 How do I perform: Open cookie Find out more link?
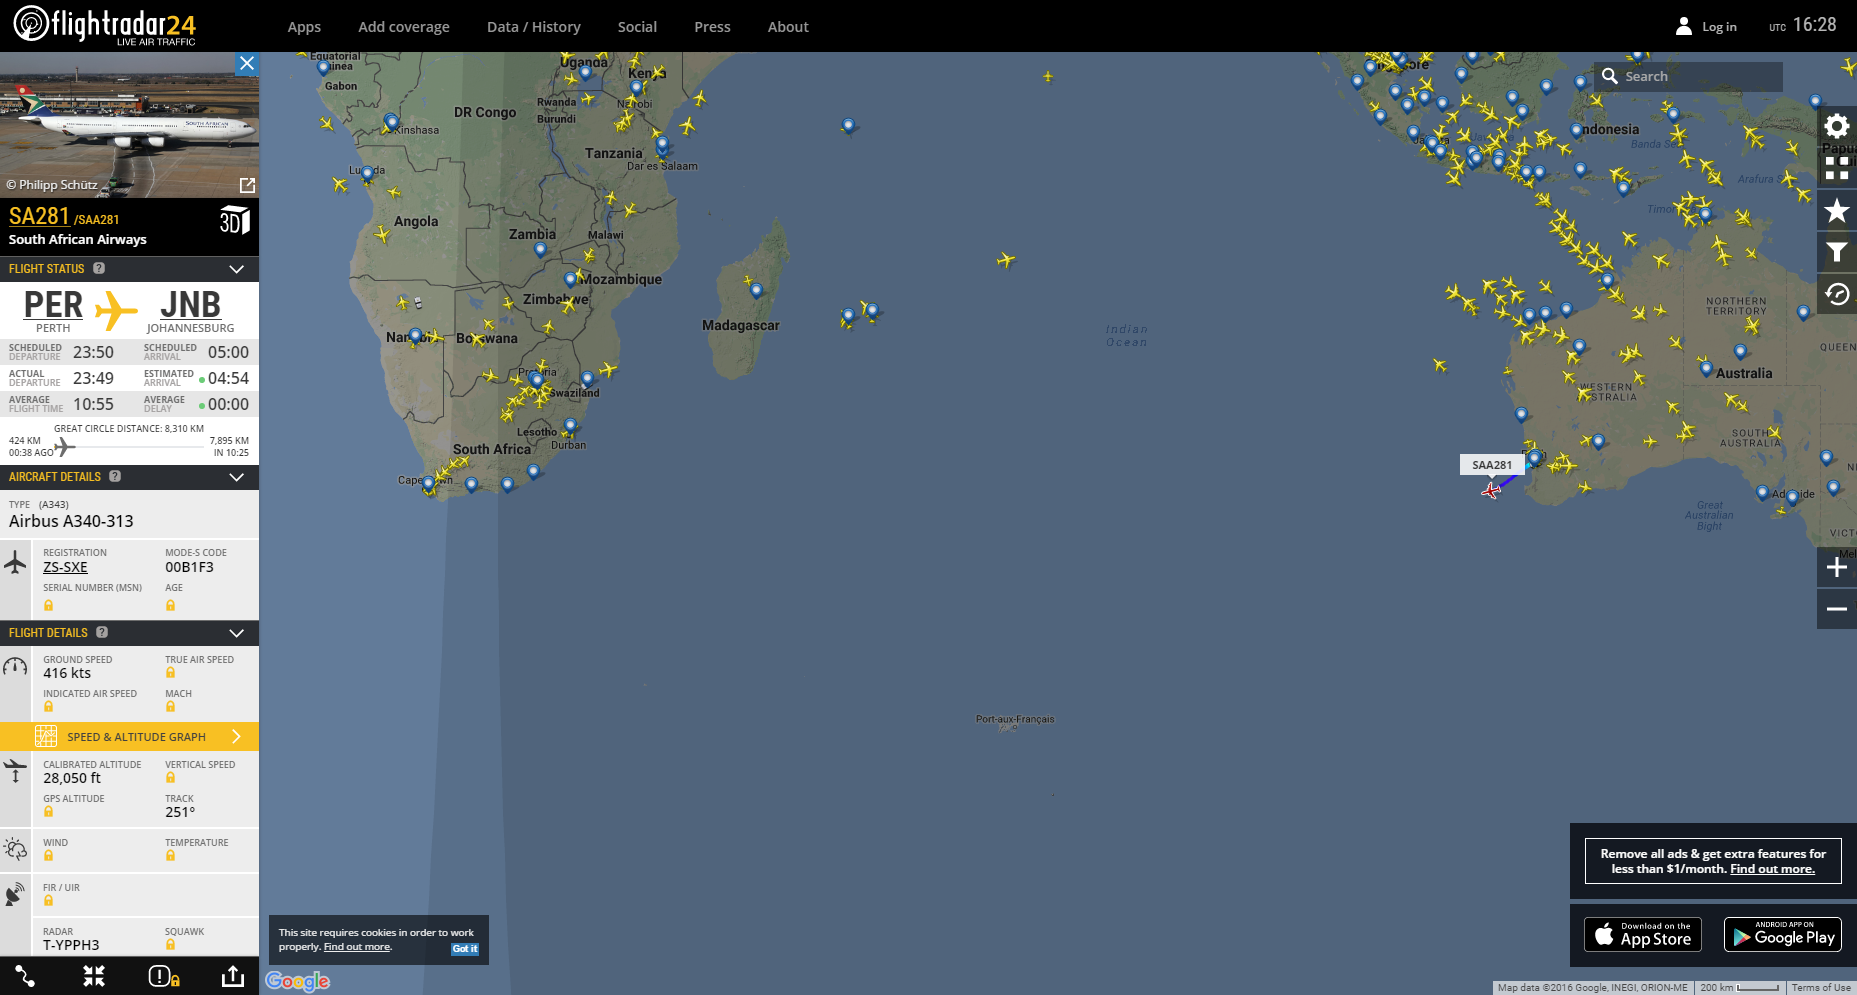(x=357, y=947)
